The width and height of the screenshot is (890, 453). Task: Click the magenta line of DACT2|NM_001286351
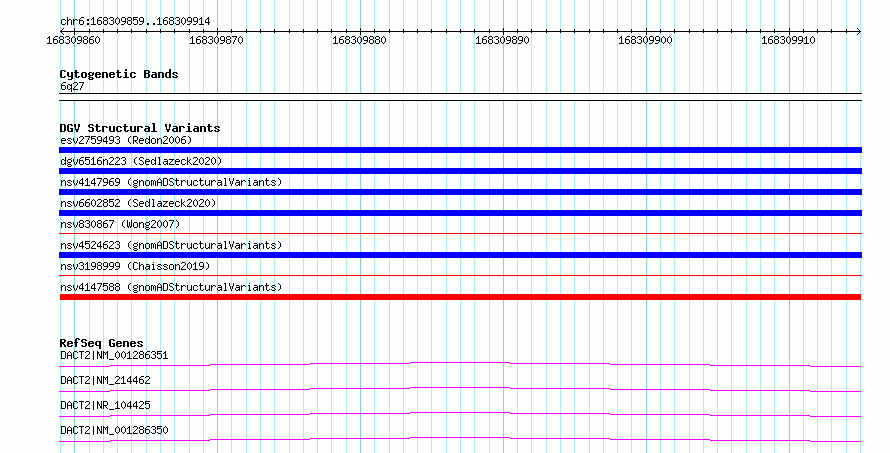460,364
